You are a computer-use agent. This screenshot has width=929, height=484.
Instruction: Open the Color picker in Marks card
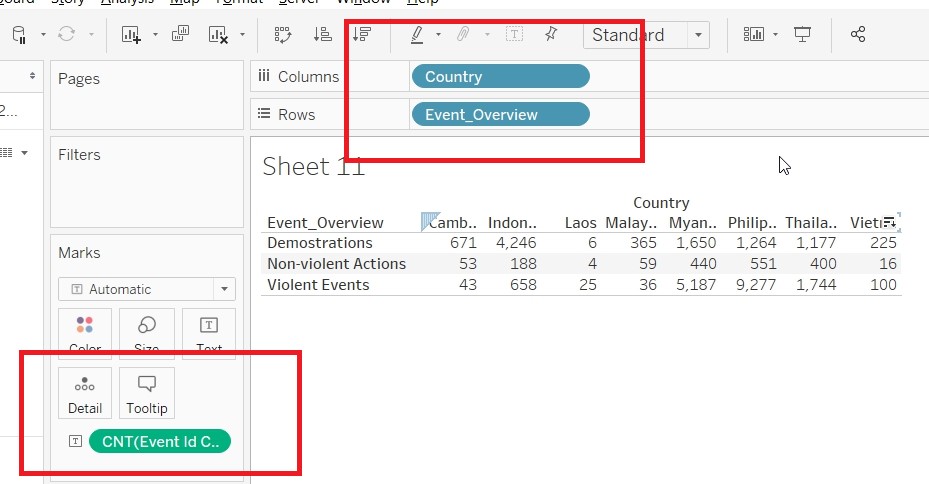tap(85, 333)
